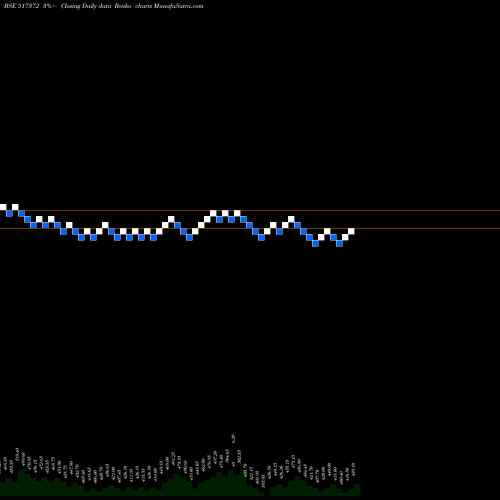Click the upper orange horizontal level line

(250, 210)
